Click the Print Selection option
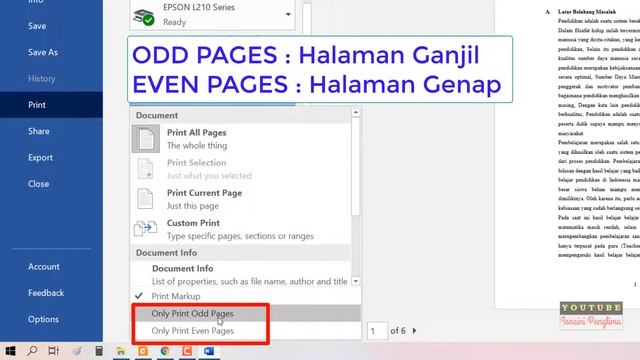640x360 pixels. click(241, 169)
